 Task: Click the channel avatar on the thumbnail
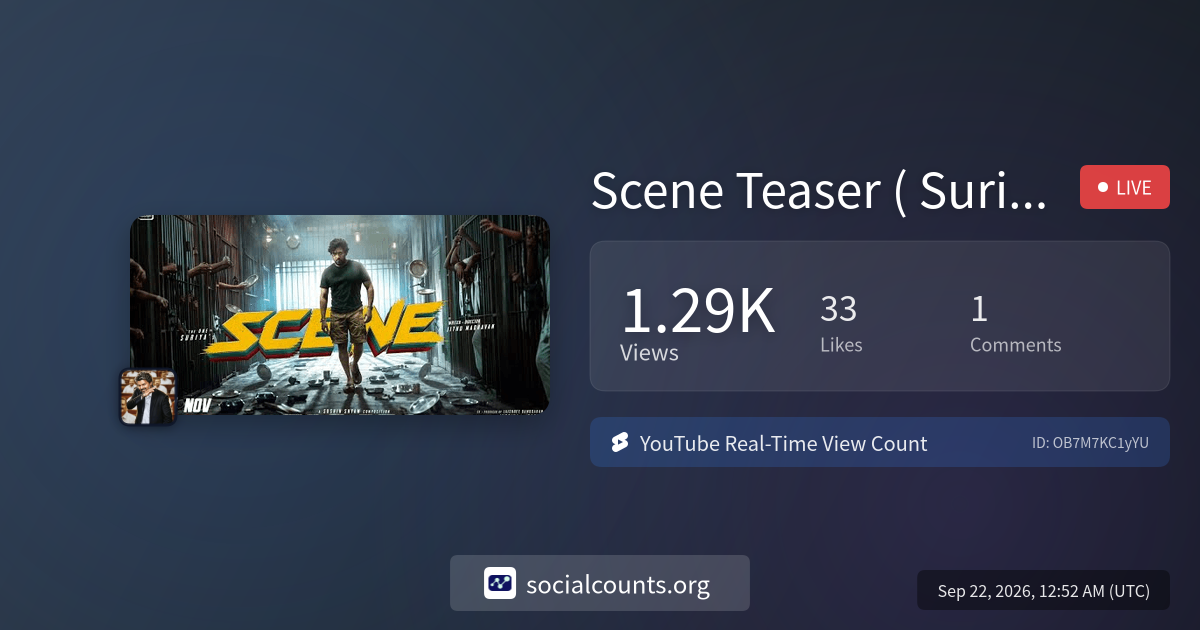[148, 397]
